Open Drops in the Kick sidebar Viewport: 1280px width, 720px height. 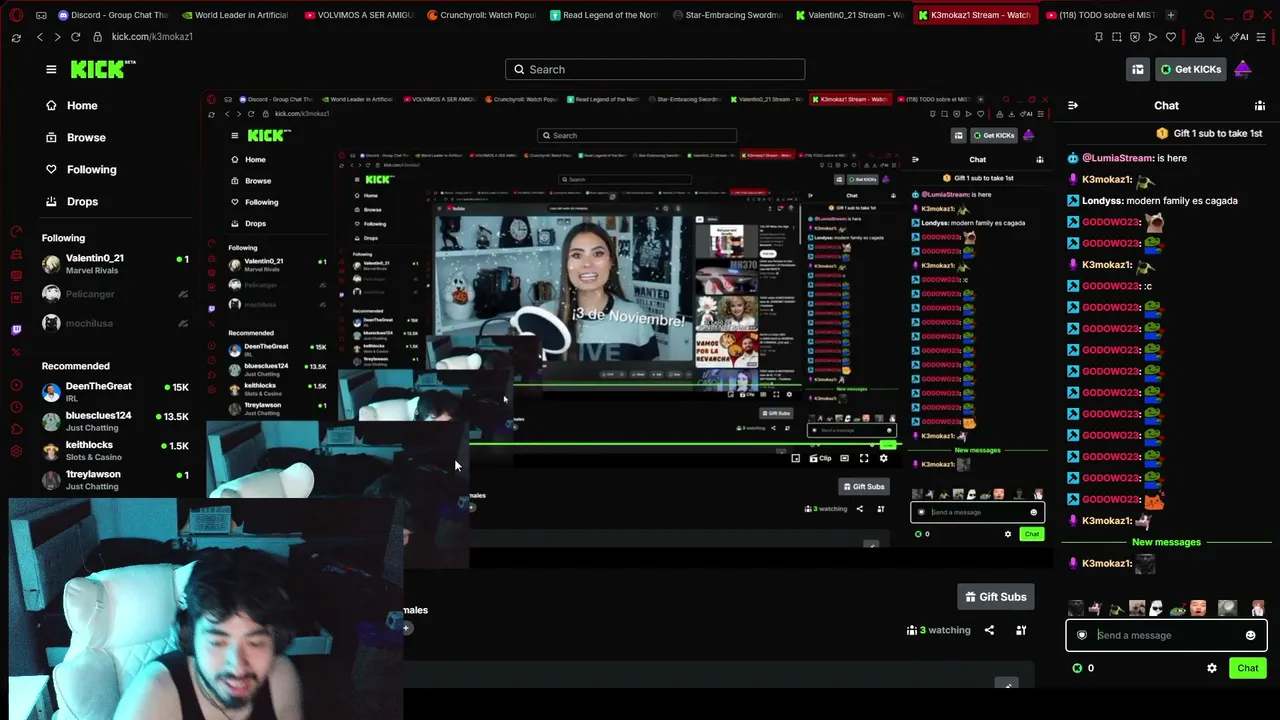(72, 201)
